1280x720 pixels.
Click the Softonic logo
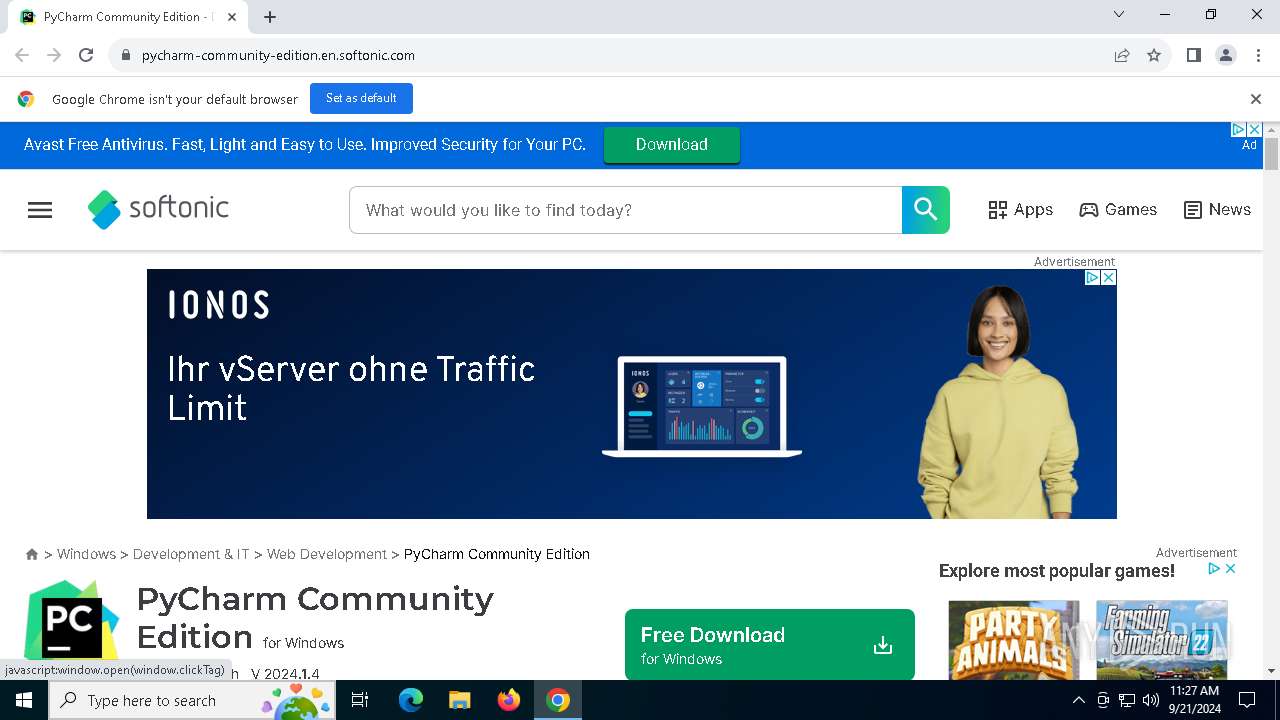[158, 209]
